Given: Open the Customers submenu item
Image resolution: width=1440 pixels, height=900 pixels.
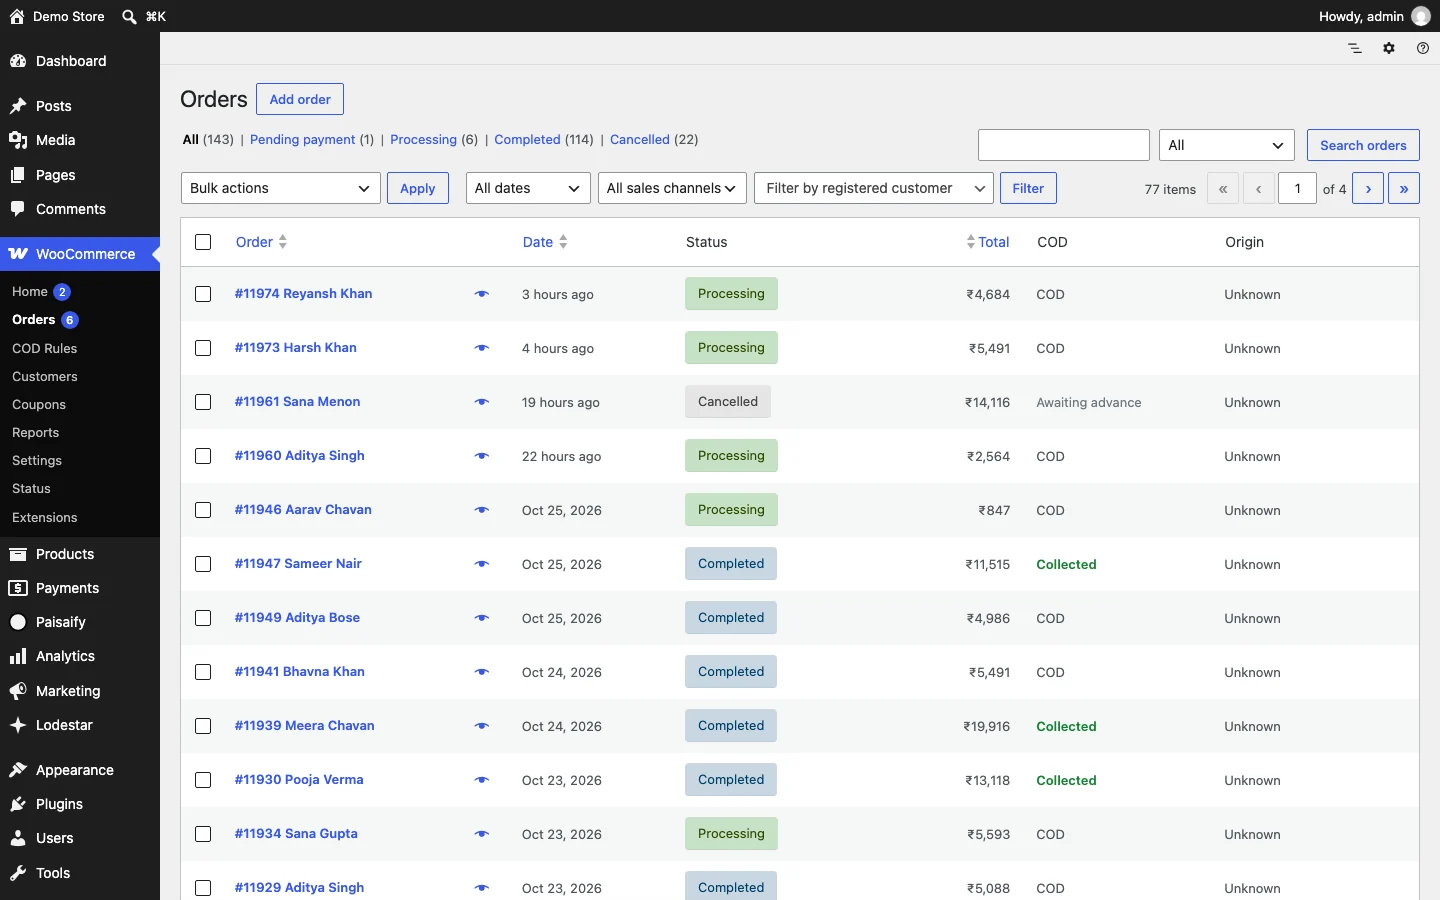Looking at the screenshot, I should [45, 376].
